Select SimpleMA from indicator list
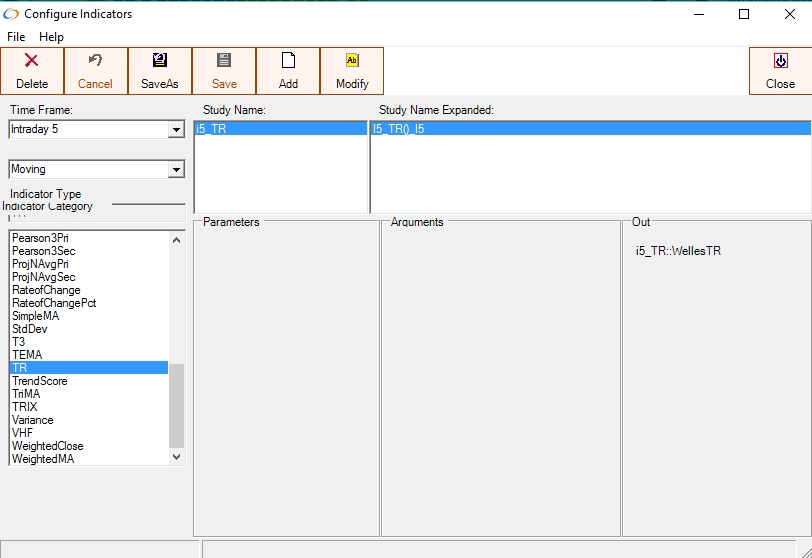The image size is (812, 558). [x=36, y=316]
